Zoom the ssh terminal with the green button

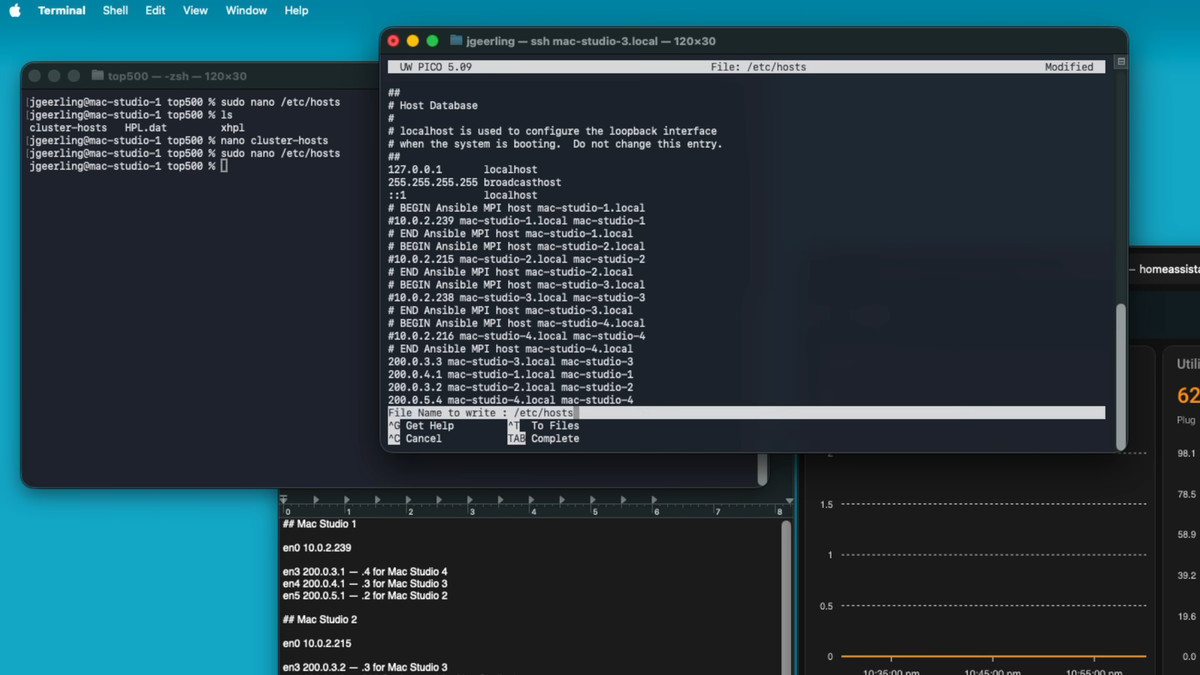coord(432,41)
